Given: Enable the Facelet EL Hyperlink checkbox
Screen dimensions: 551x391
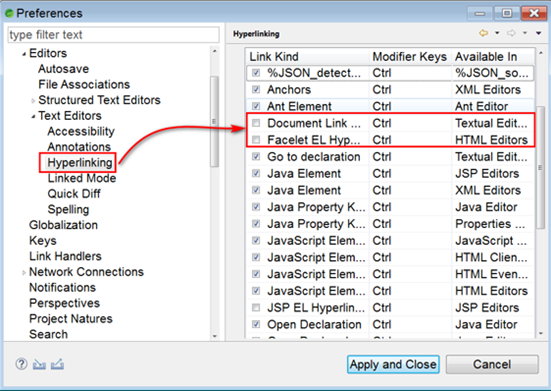Looking at the screenshot, I should coord(256,140).
